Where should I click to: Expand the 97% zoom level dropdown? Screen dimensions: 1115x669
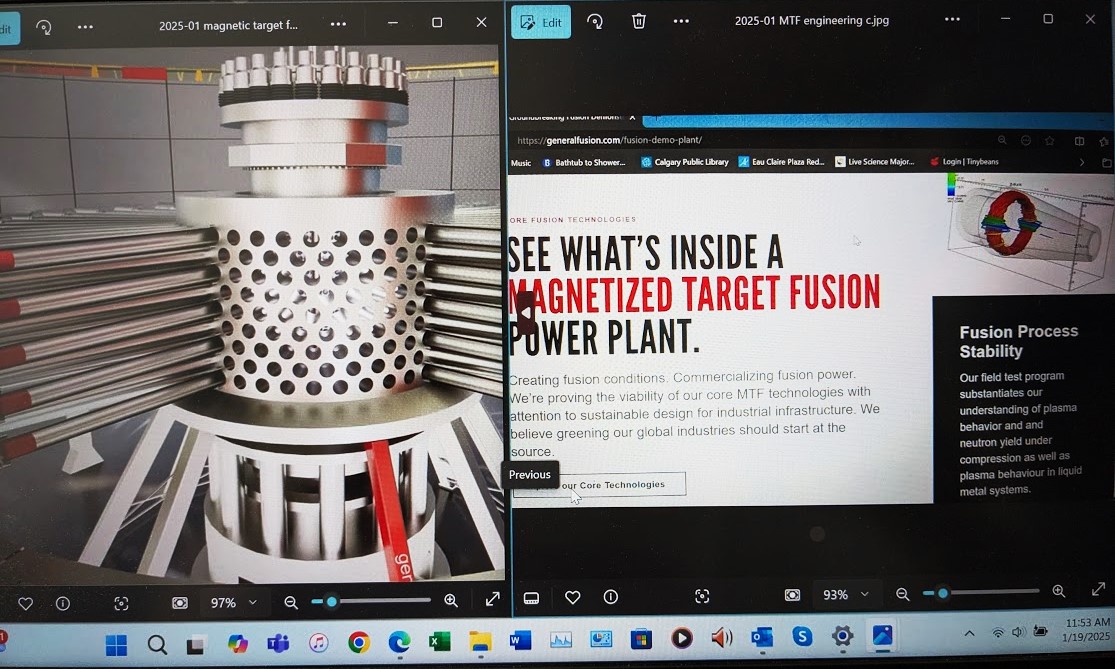tap(252, 603)
